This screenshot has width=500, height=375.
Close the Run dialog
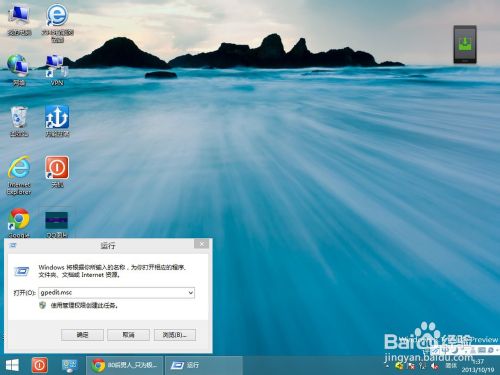coord(202,244)
